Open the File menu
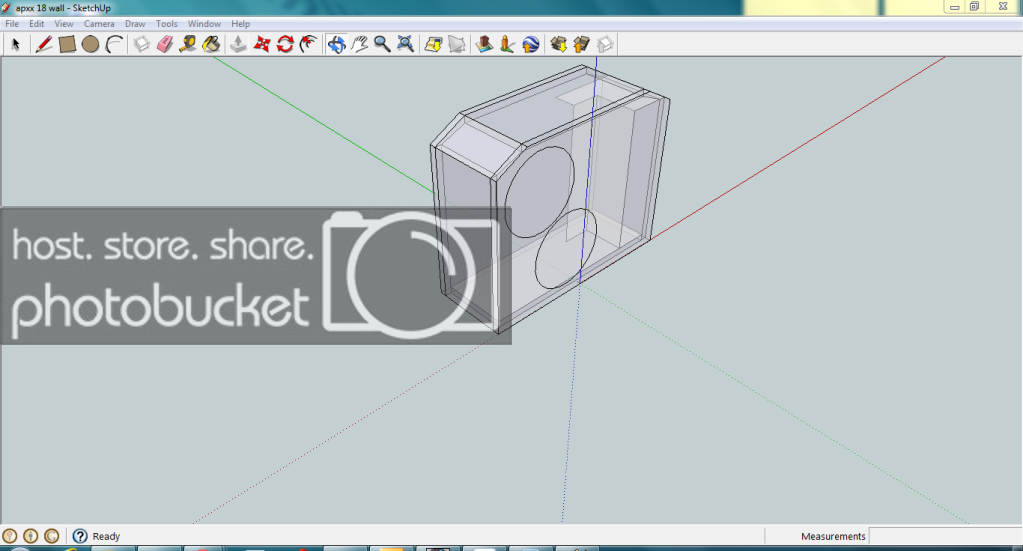 click(x=12, y=23)
